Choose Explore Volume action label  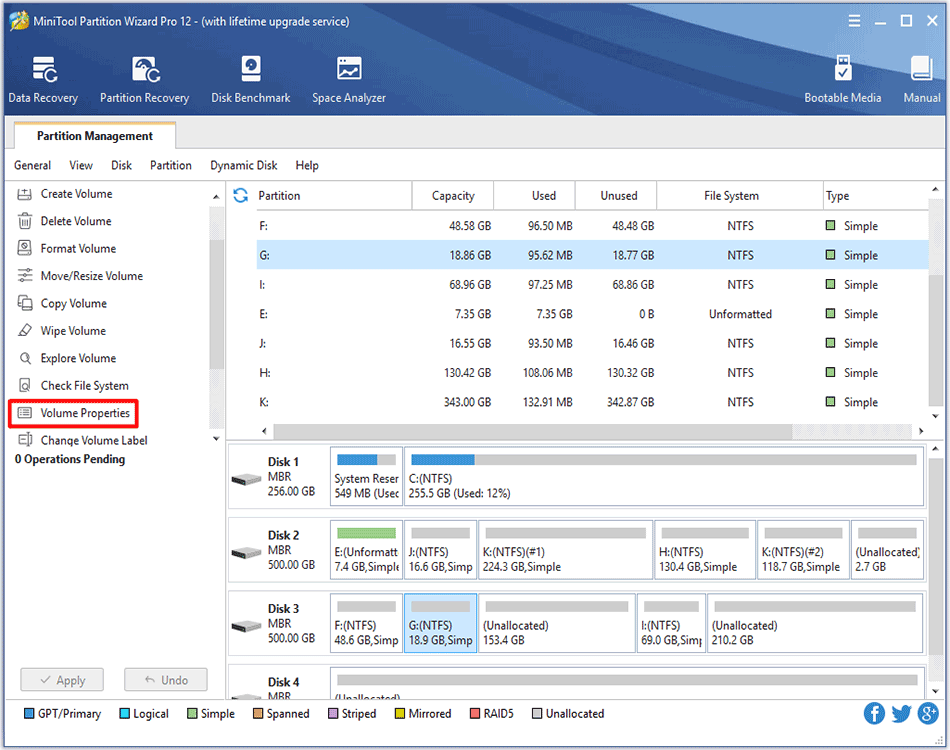coord(78,358)
